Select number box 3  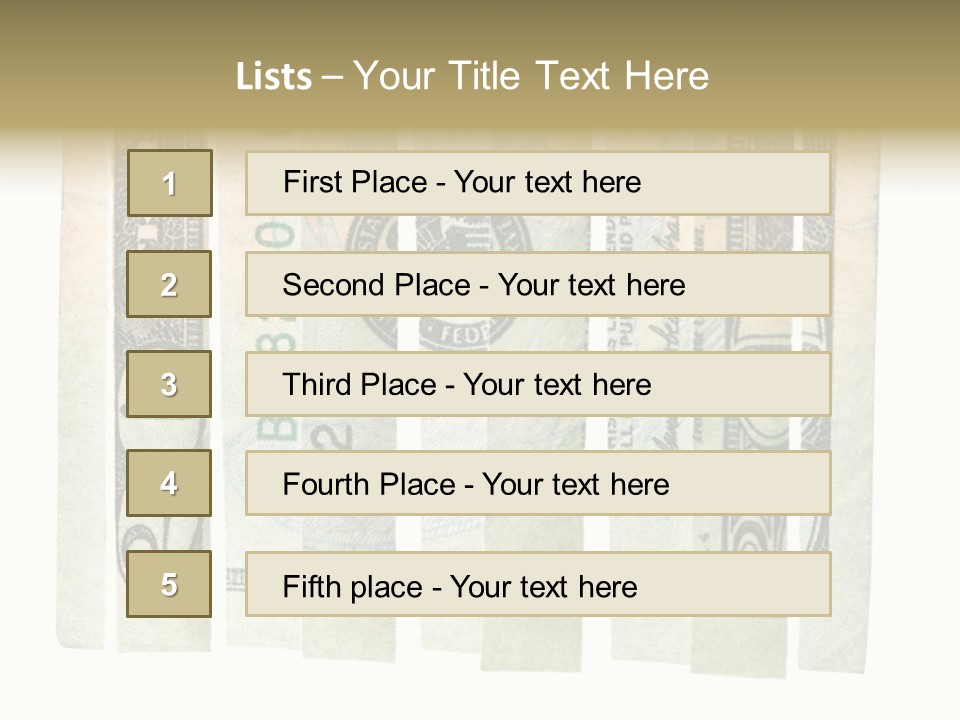[x=169, y=384]
